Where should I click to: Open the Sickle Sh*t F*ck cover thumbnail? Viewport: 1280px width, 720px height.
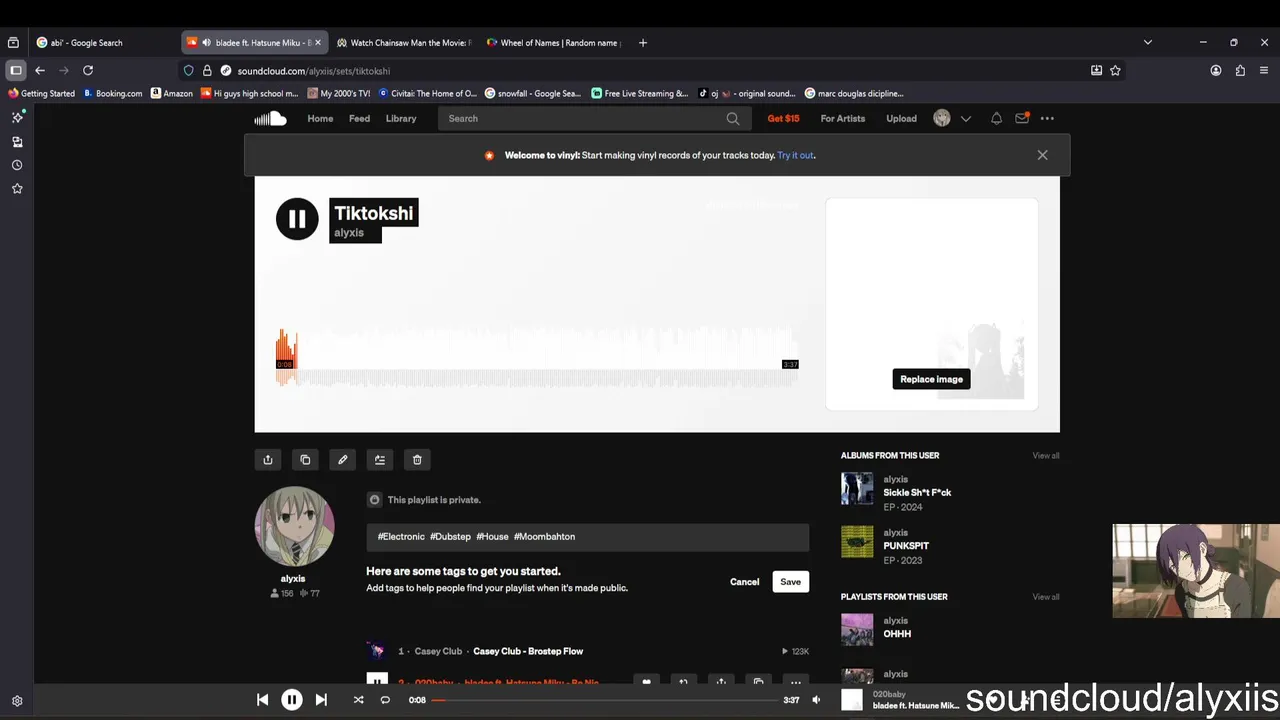coord(857,489)
